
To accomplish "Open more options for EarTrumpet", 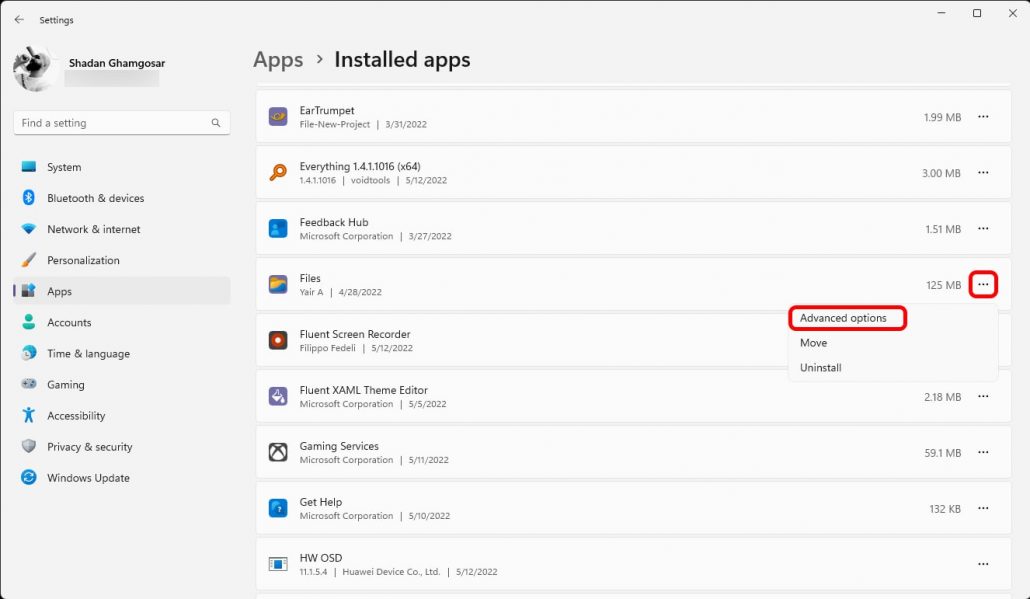I will [983, 117].
